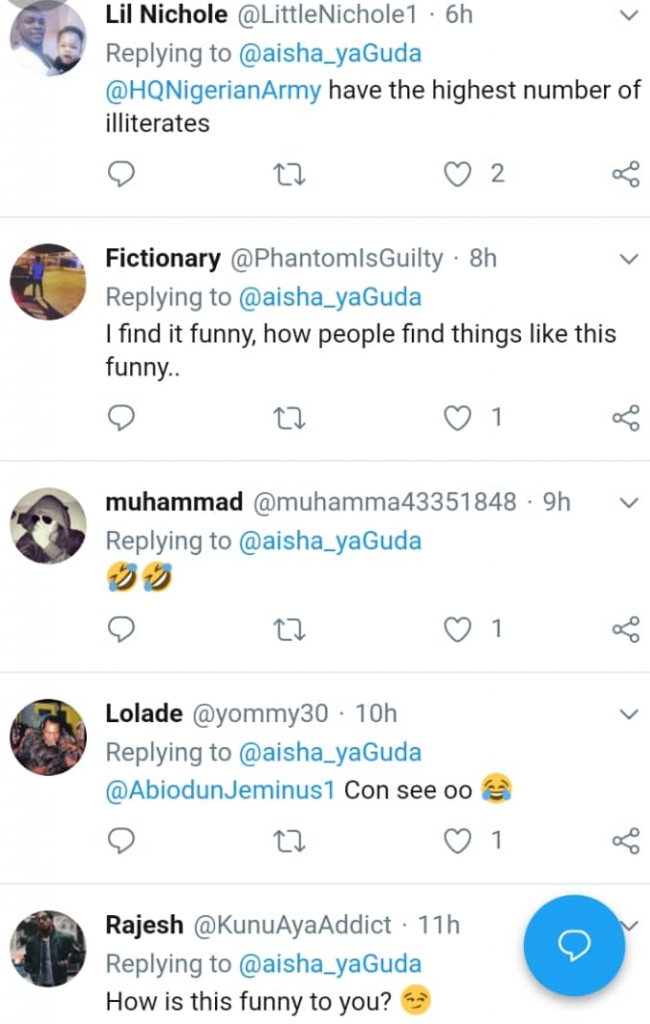
Task: View Rajesh's profile picture
Action: tap(47, 948)
